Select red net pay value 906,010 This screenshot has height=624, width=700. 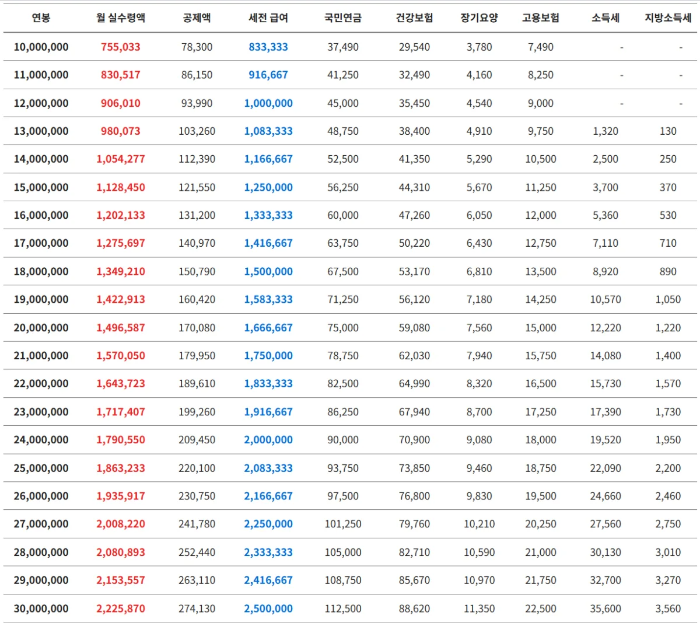[x=121, y=103]
